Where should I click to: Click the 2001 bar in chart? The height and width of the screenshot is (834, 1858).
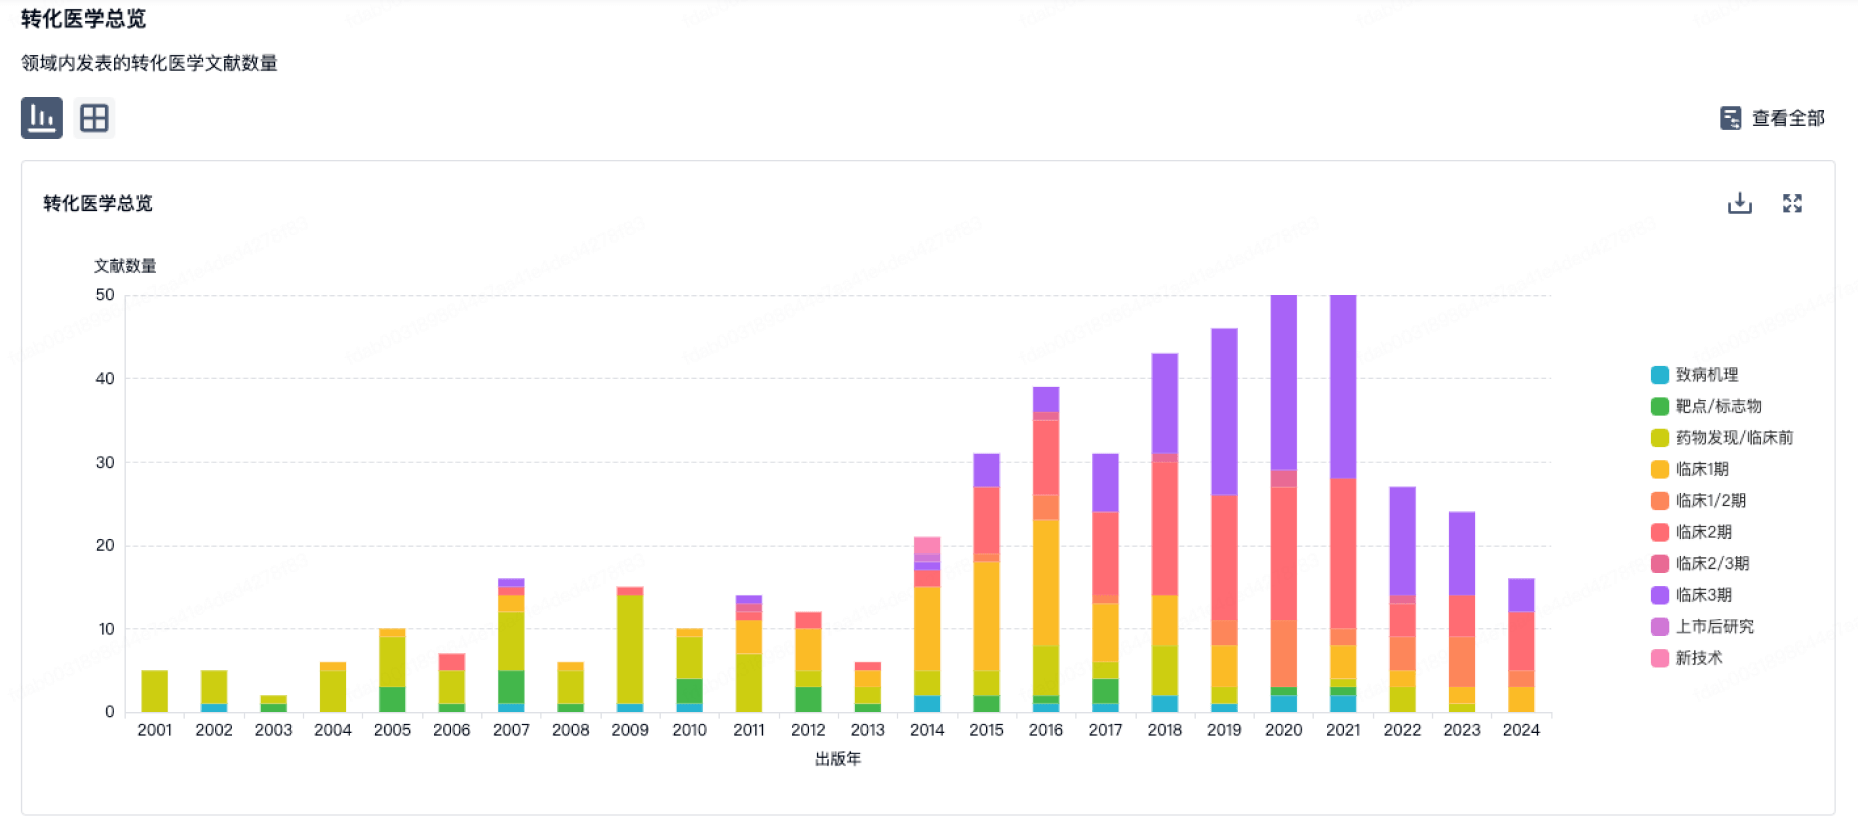click(155, 691)
